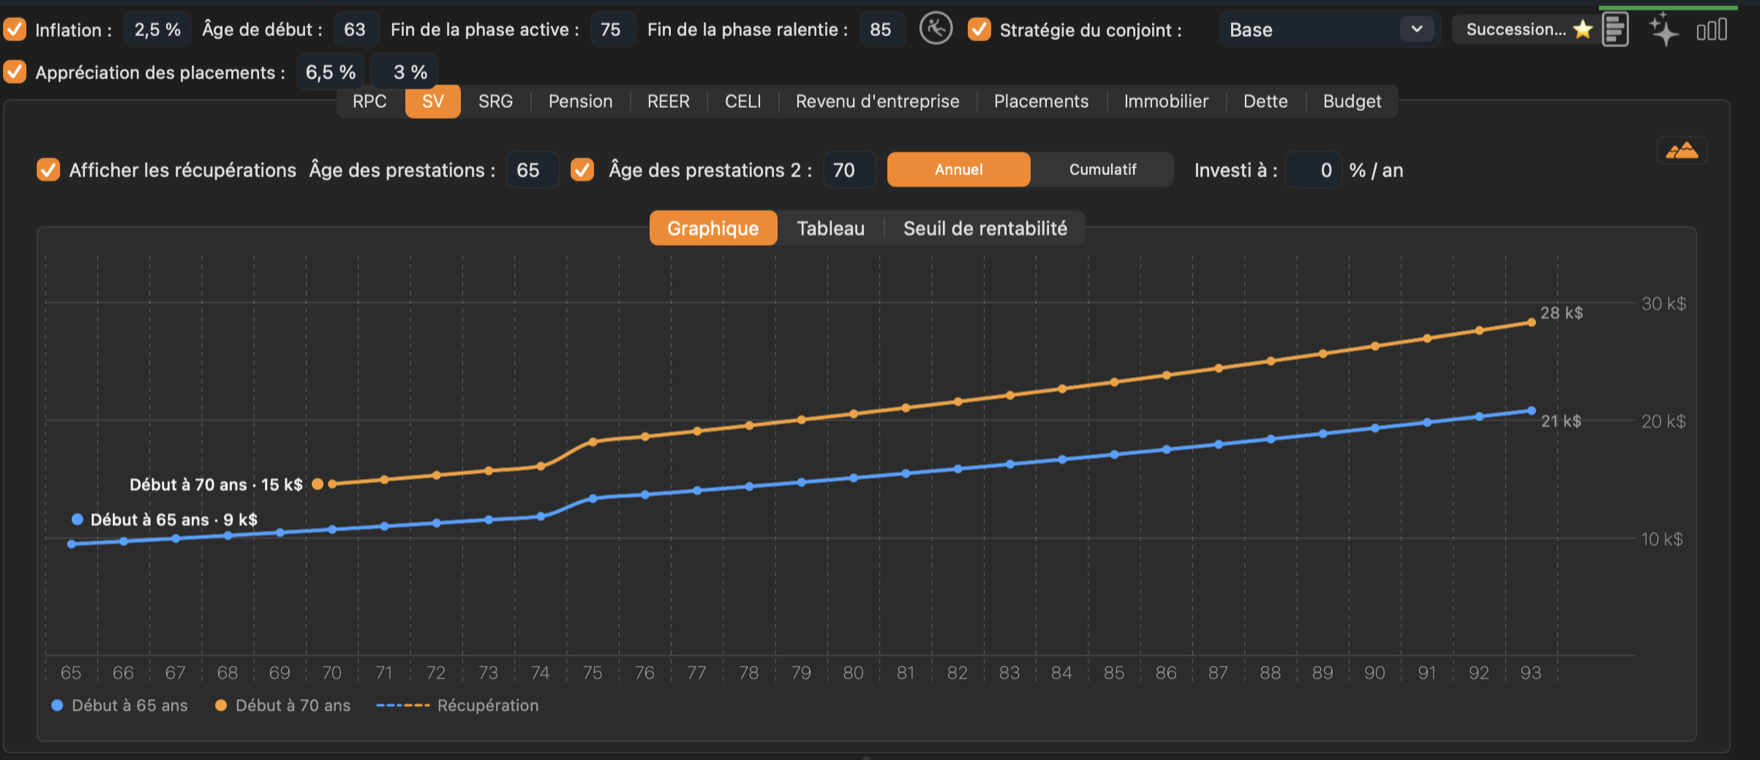
Task: Go to the Pension tab
Action: pos(581,101)
